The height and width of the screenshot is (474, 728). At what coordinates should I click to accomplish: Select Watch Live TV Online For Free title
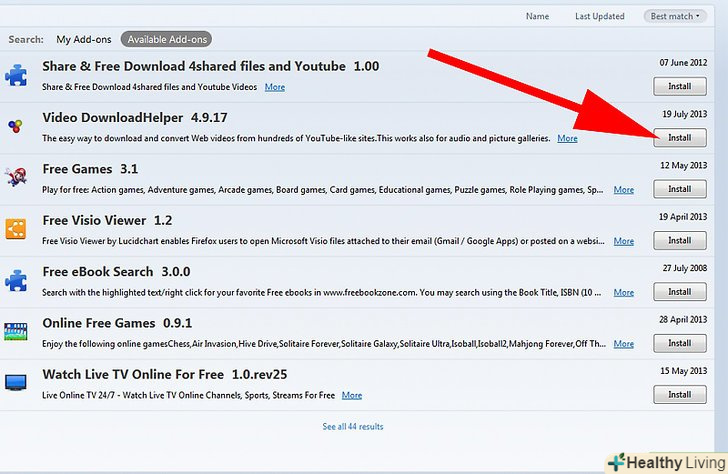click(165, 375)
